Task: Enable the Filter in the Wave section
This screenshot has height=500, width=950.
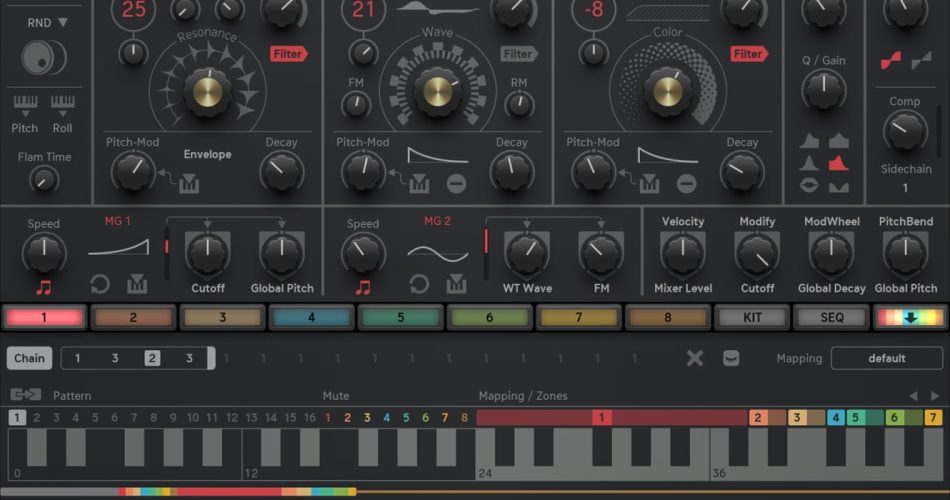Action: [x=519, y=54]
